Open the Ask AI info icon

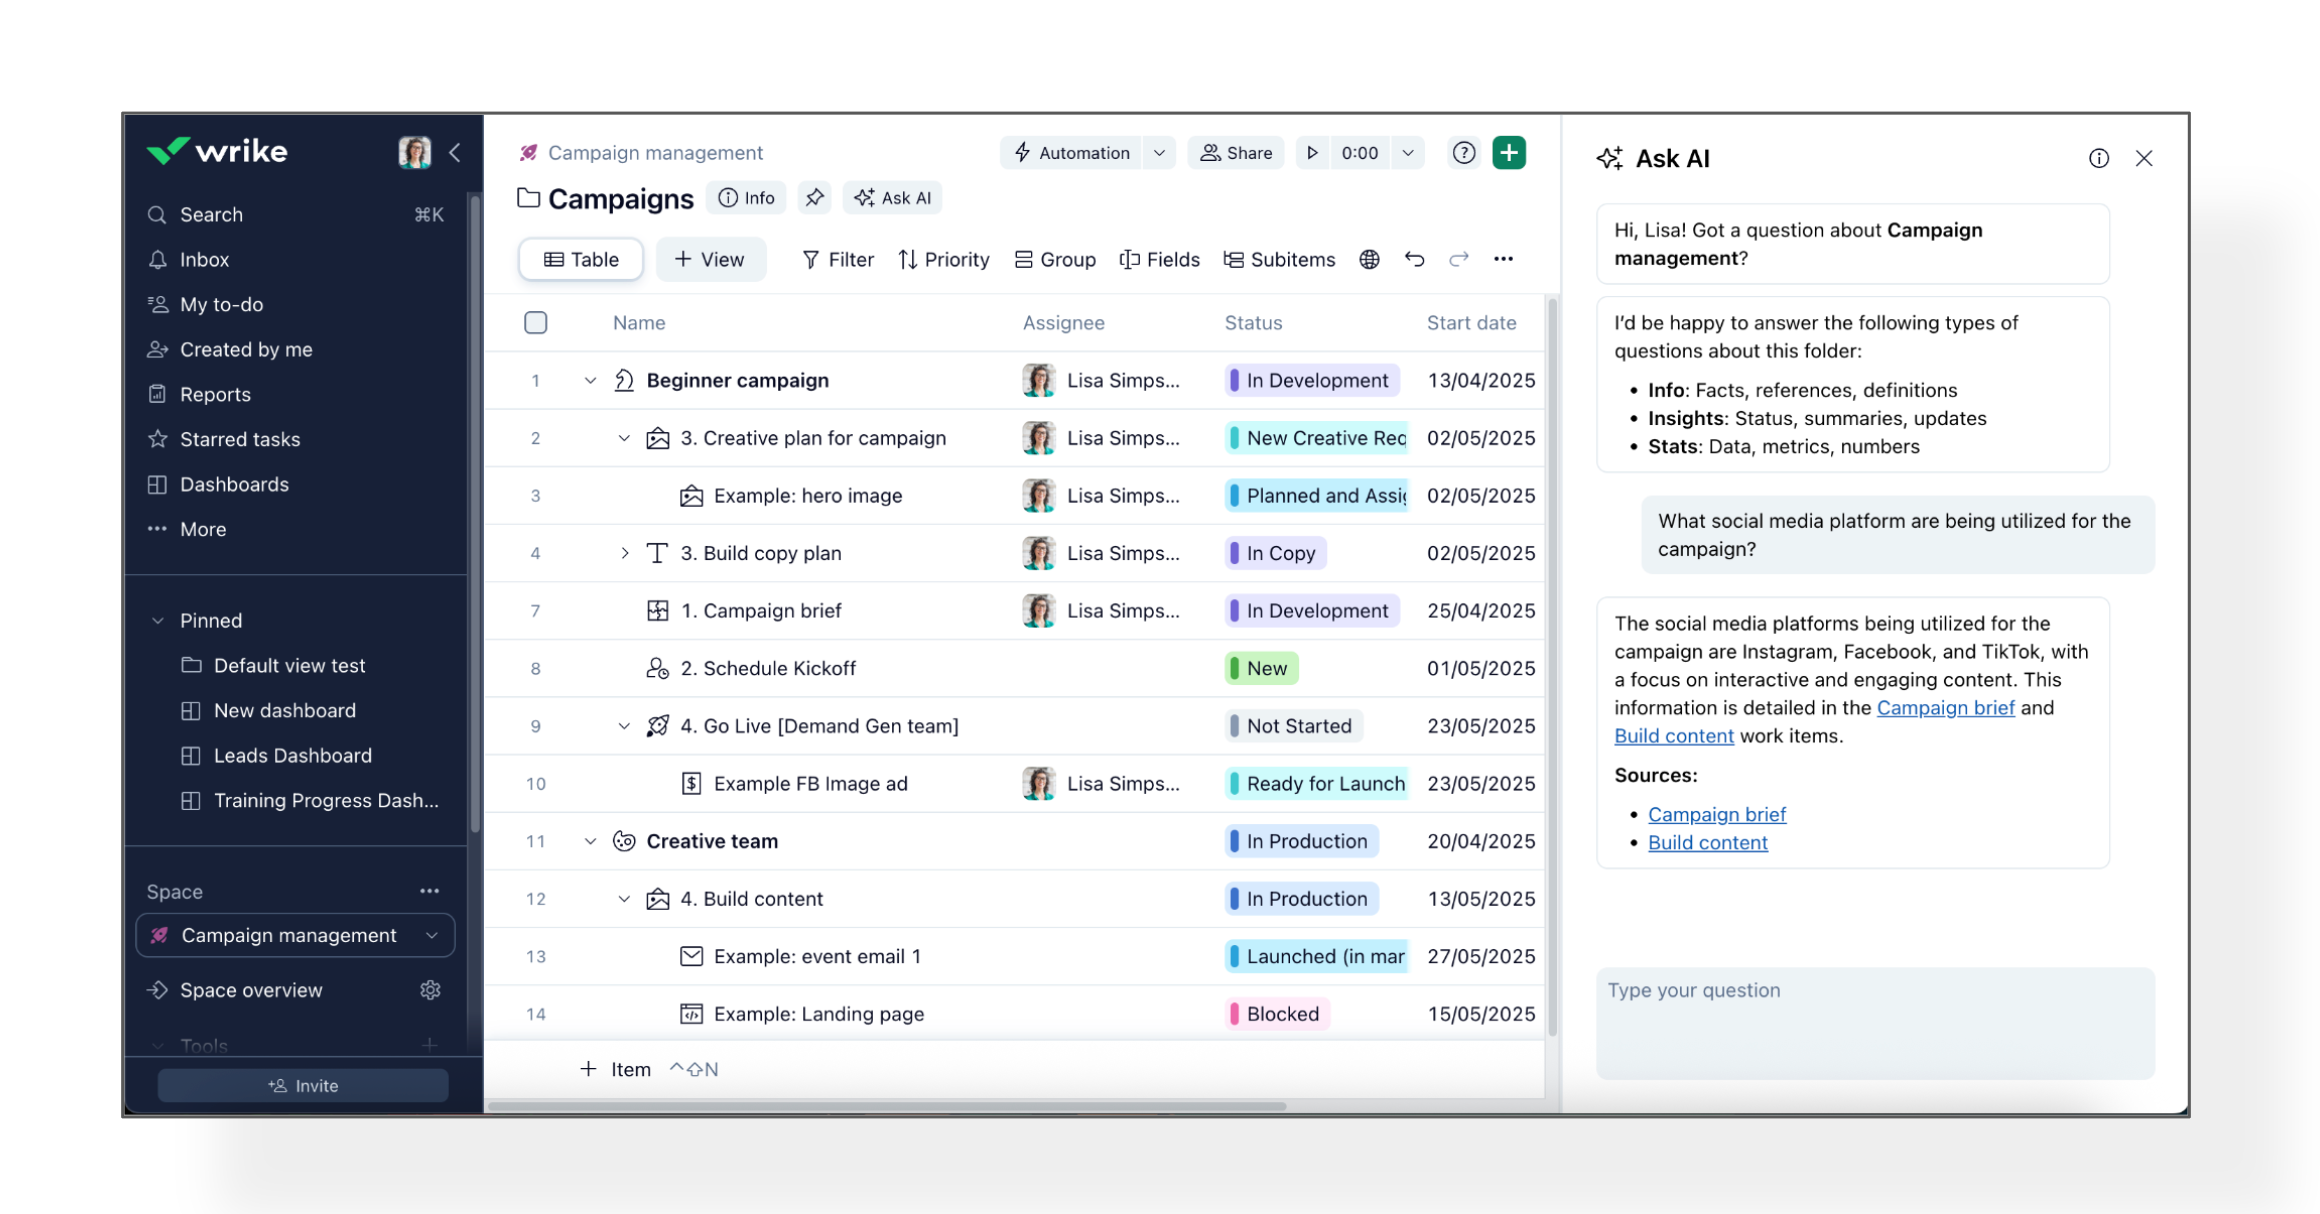(2098, 159)
